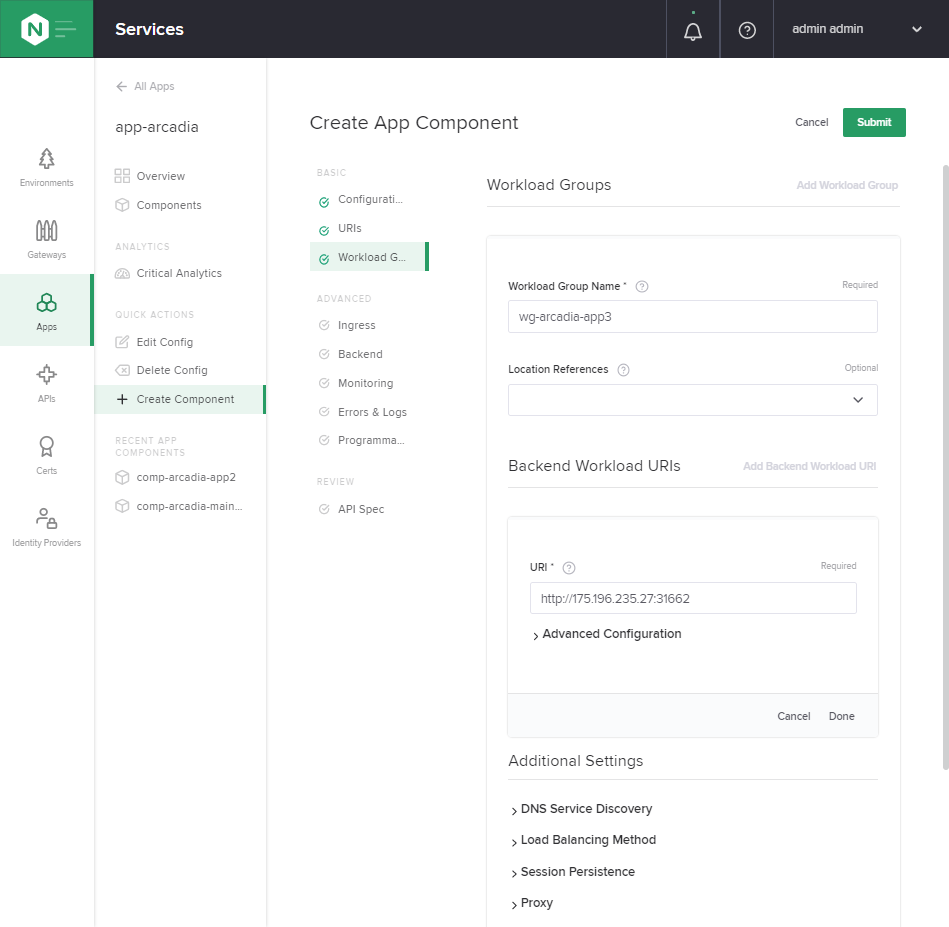The image size is (949, 927).
Task: Go to the Workload Groups step
Action: [x=369, y=257]
